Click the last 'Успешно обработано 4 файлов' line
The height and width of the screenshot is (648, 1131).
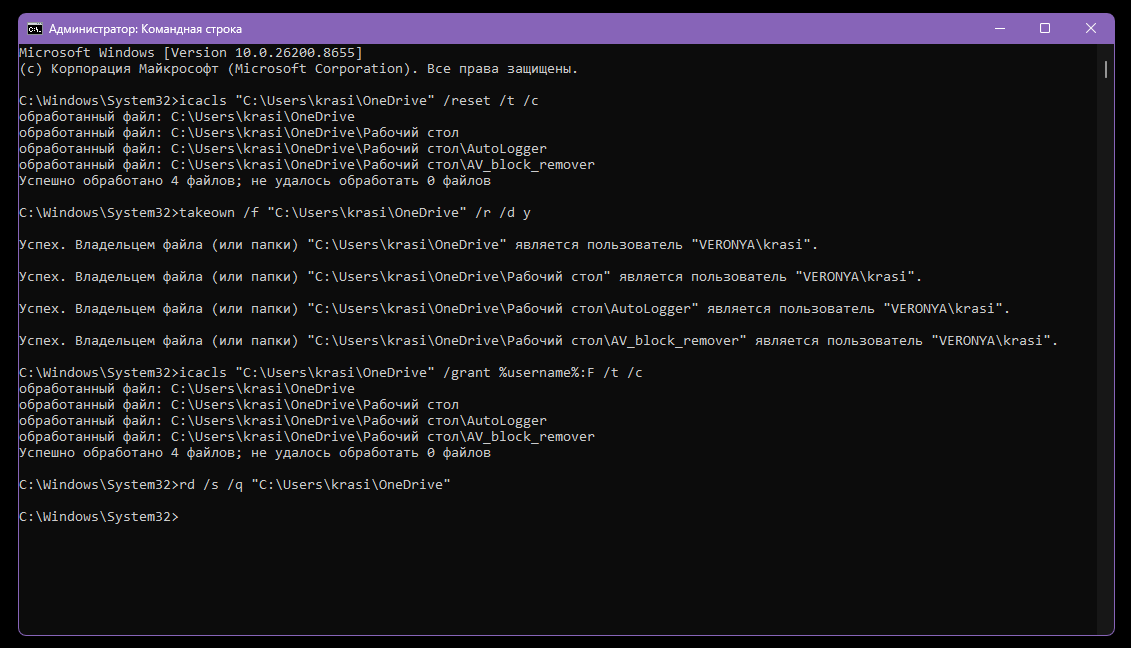click(255, 452)
